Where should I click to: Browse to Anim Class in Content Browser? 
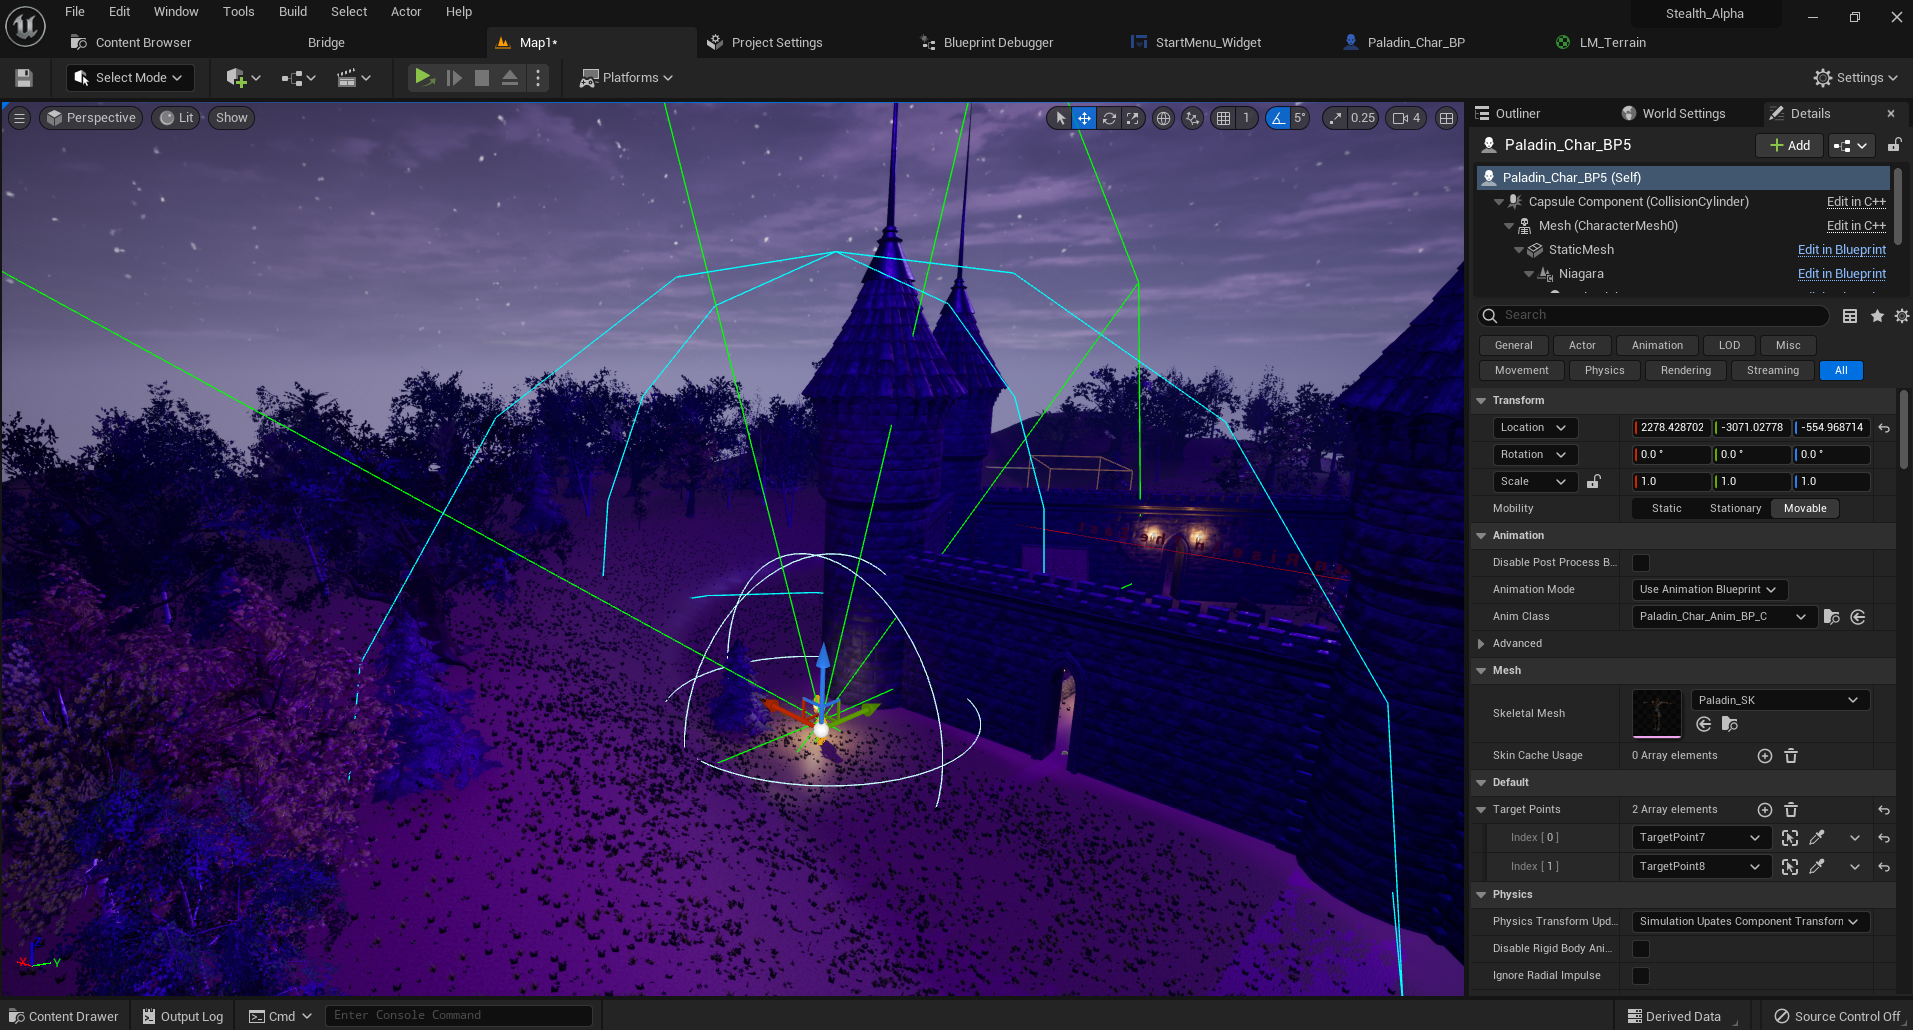(1832, 617)
